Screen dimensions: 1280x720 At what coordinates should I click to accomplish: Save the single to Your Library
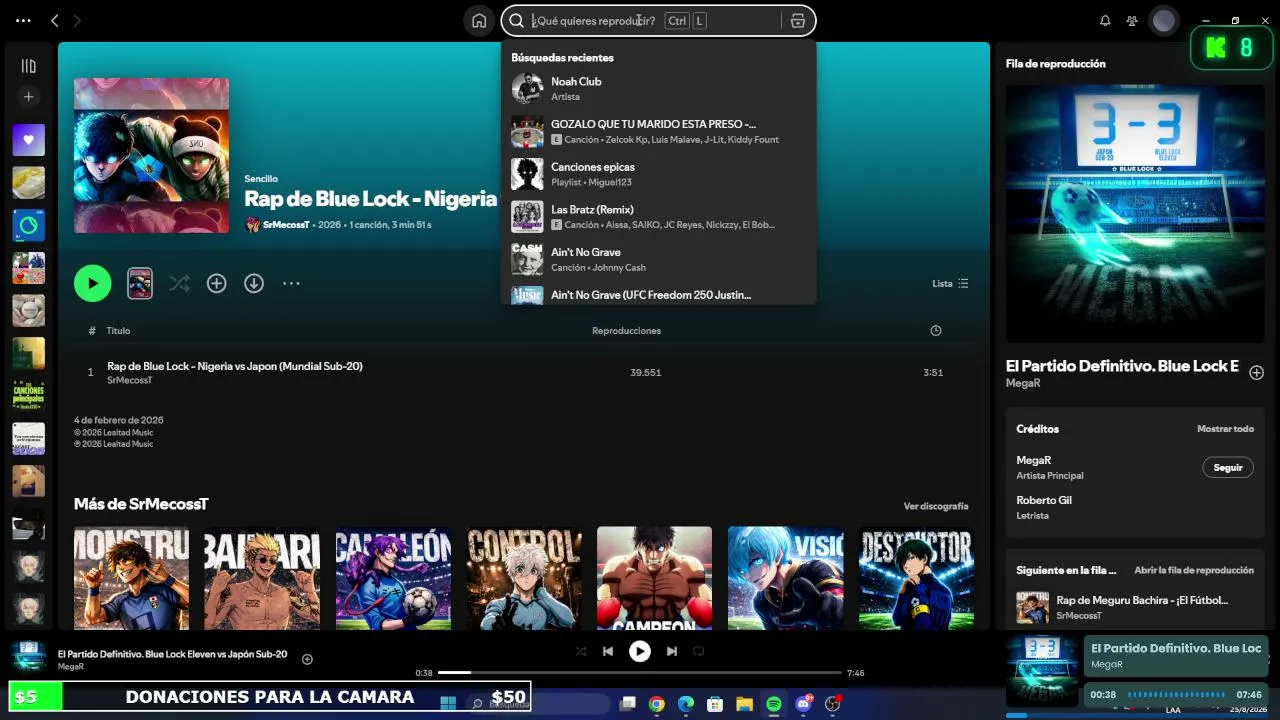[216, 283]
